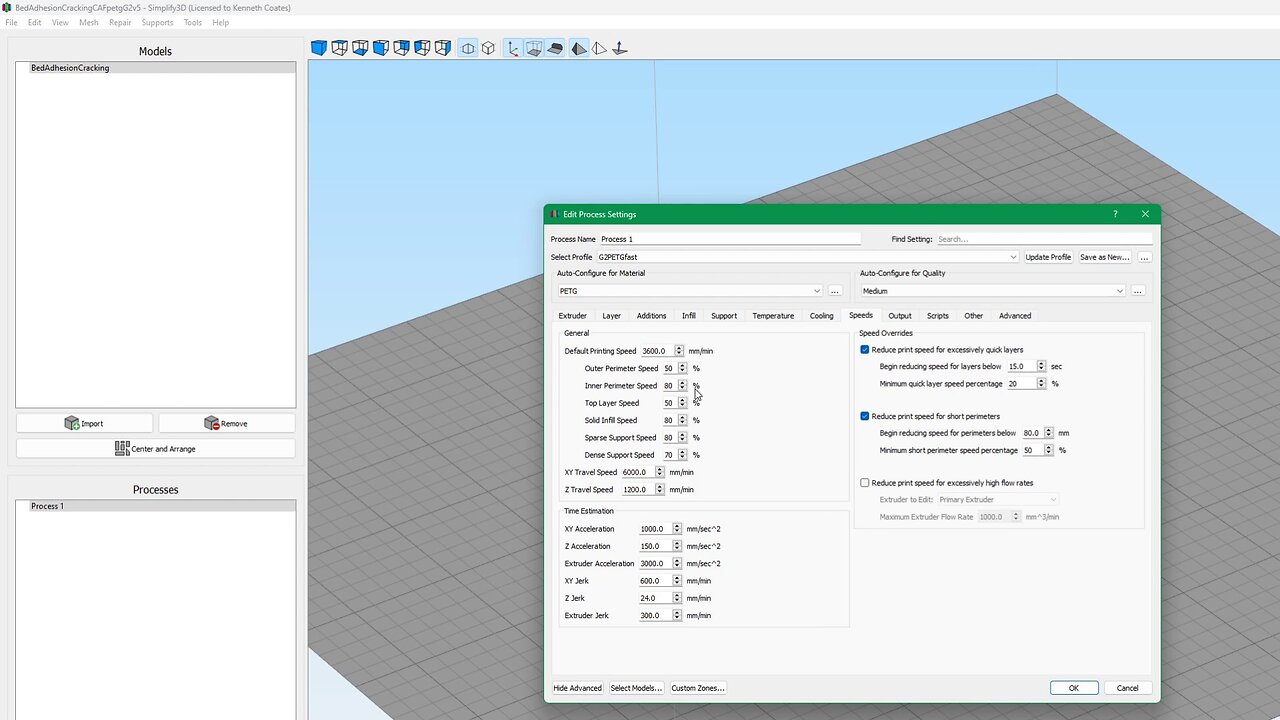Image resolution: width=1280 pixels, height=720 pixels.
Task: Open the Additions tab
Action: pyautogui.click(x=652, y=316)
